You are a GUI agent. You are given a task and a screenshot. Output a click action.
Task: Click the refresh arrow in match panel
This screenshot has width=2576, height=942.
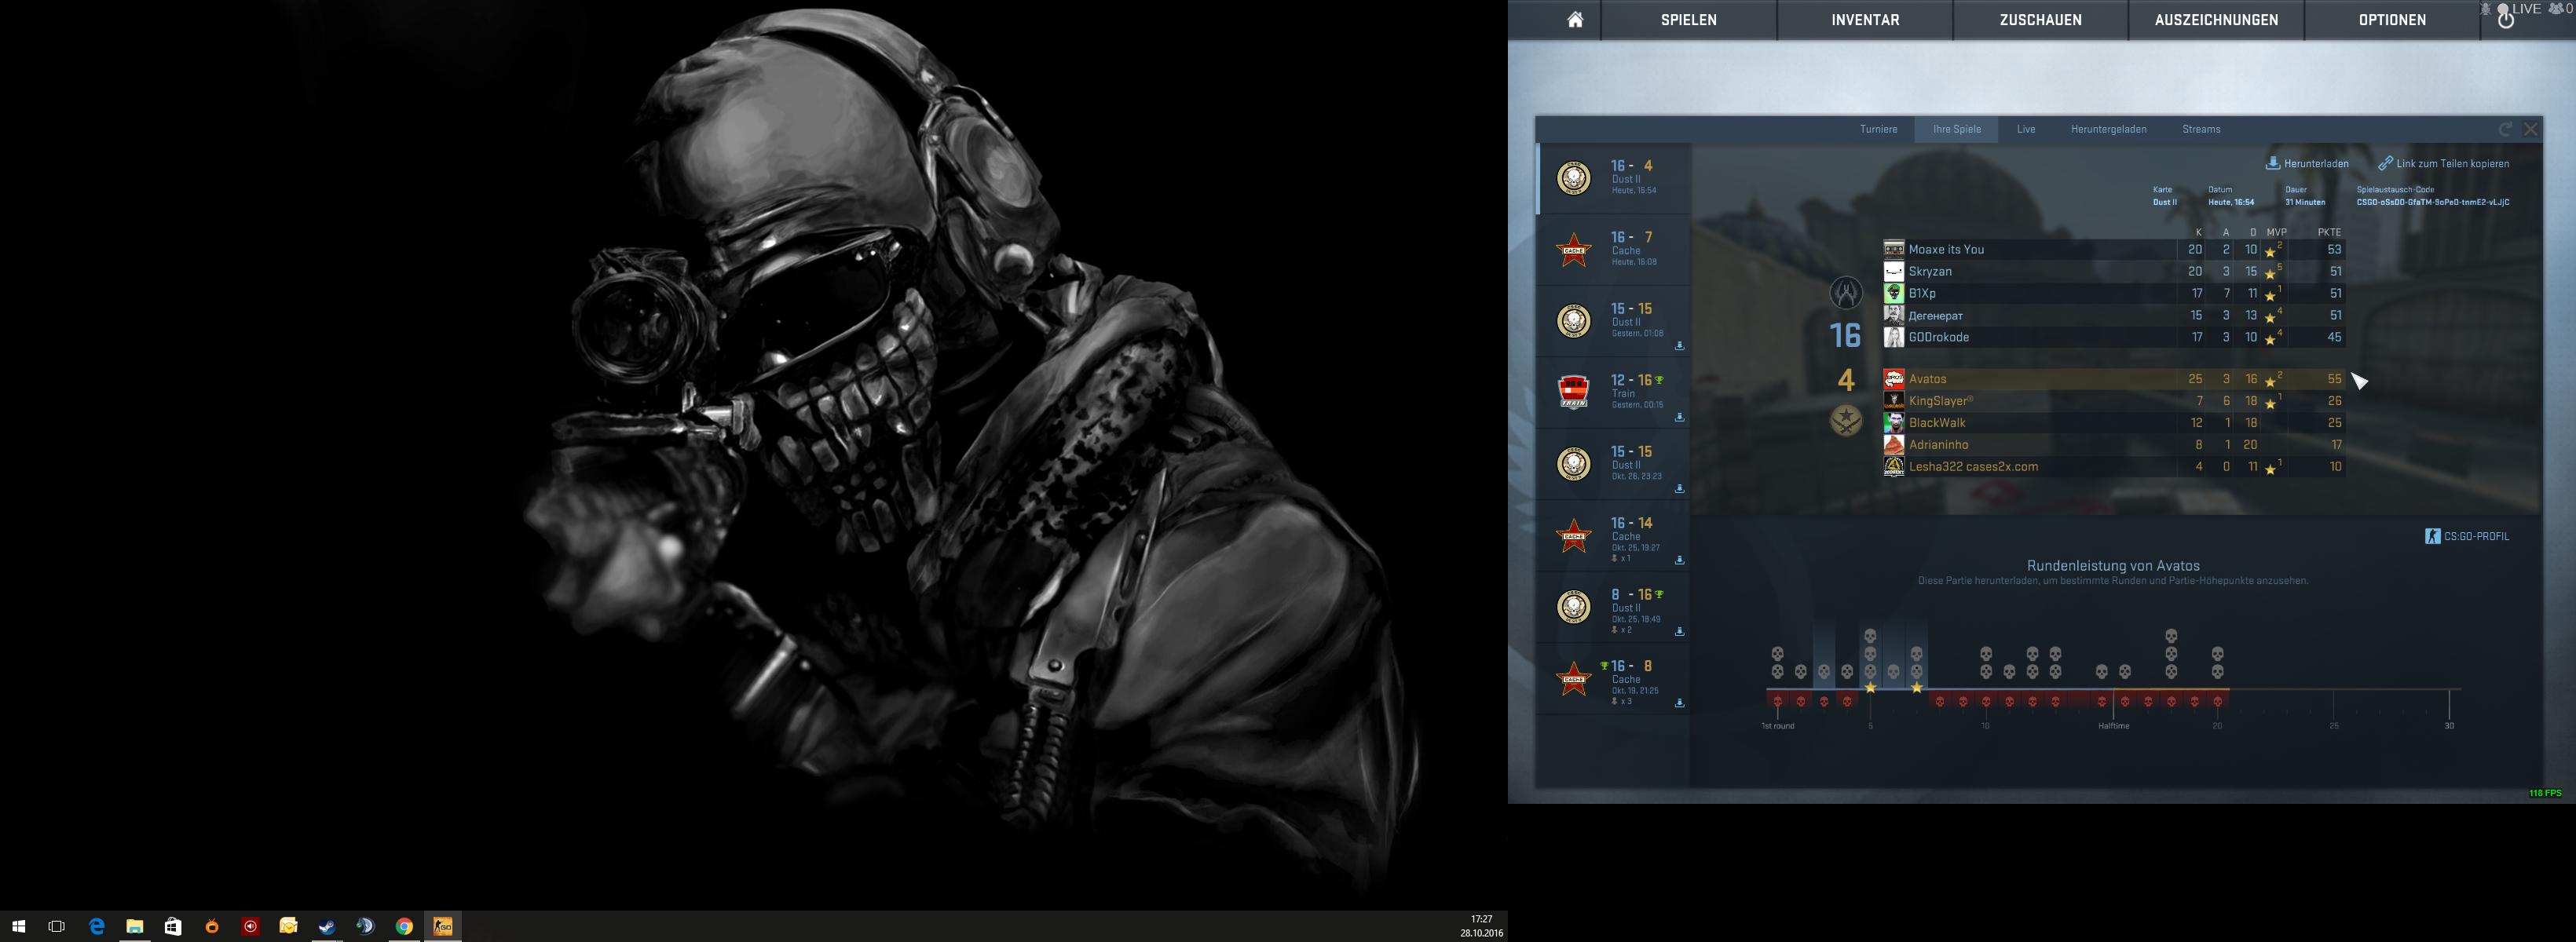point(2505,129)
